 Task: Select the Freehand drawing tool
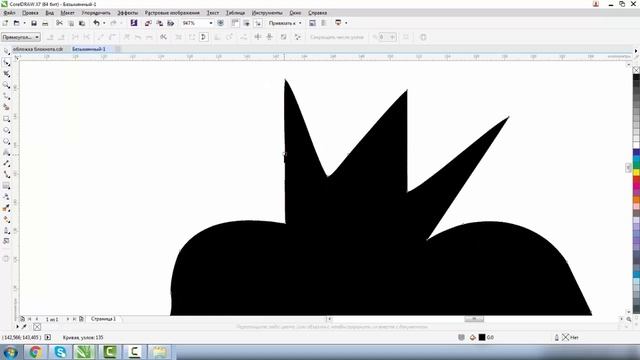pos(6,96)
